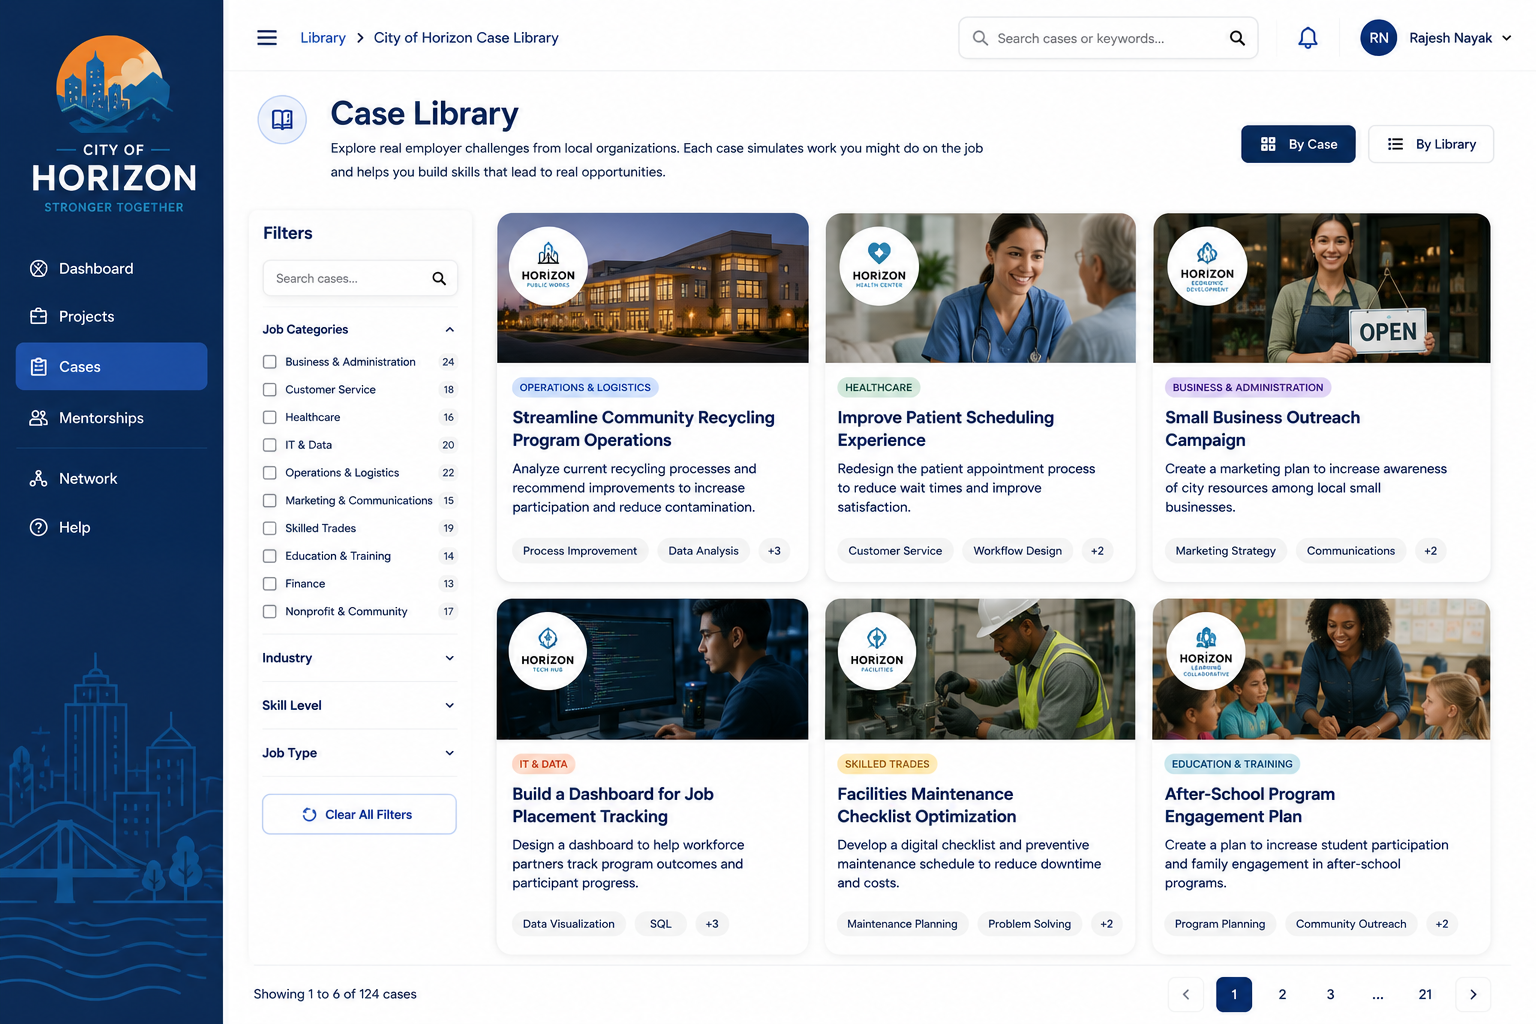Switch to By Library view
Image resolution: width=1536 pixels, height=1024 pixels.
1430,144
